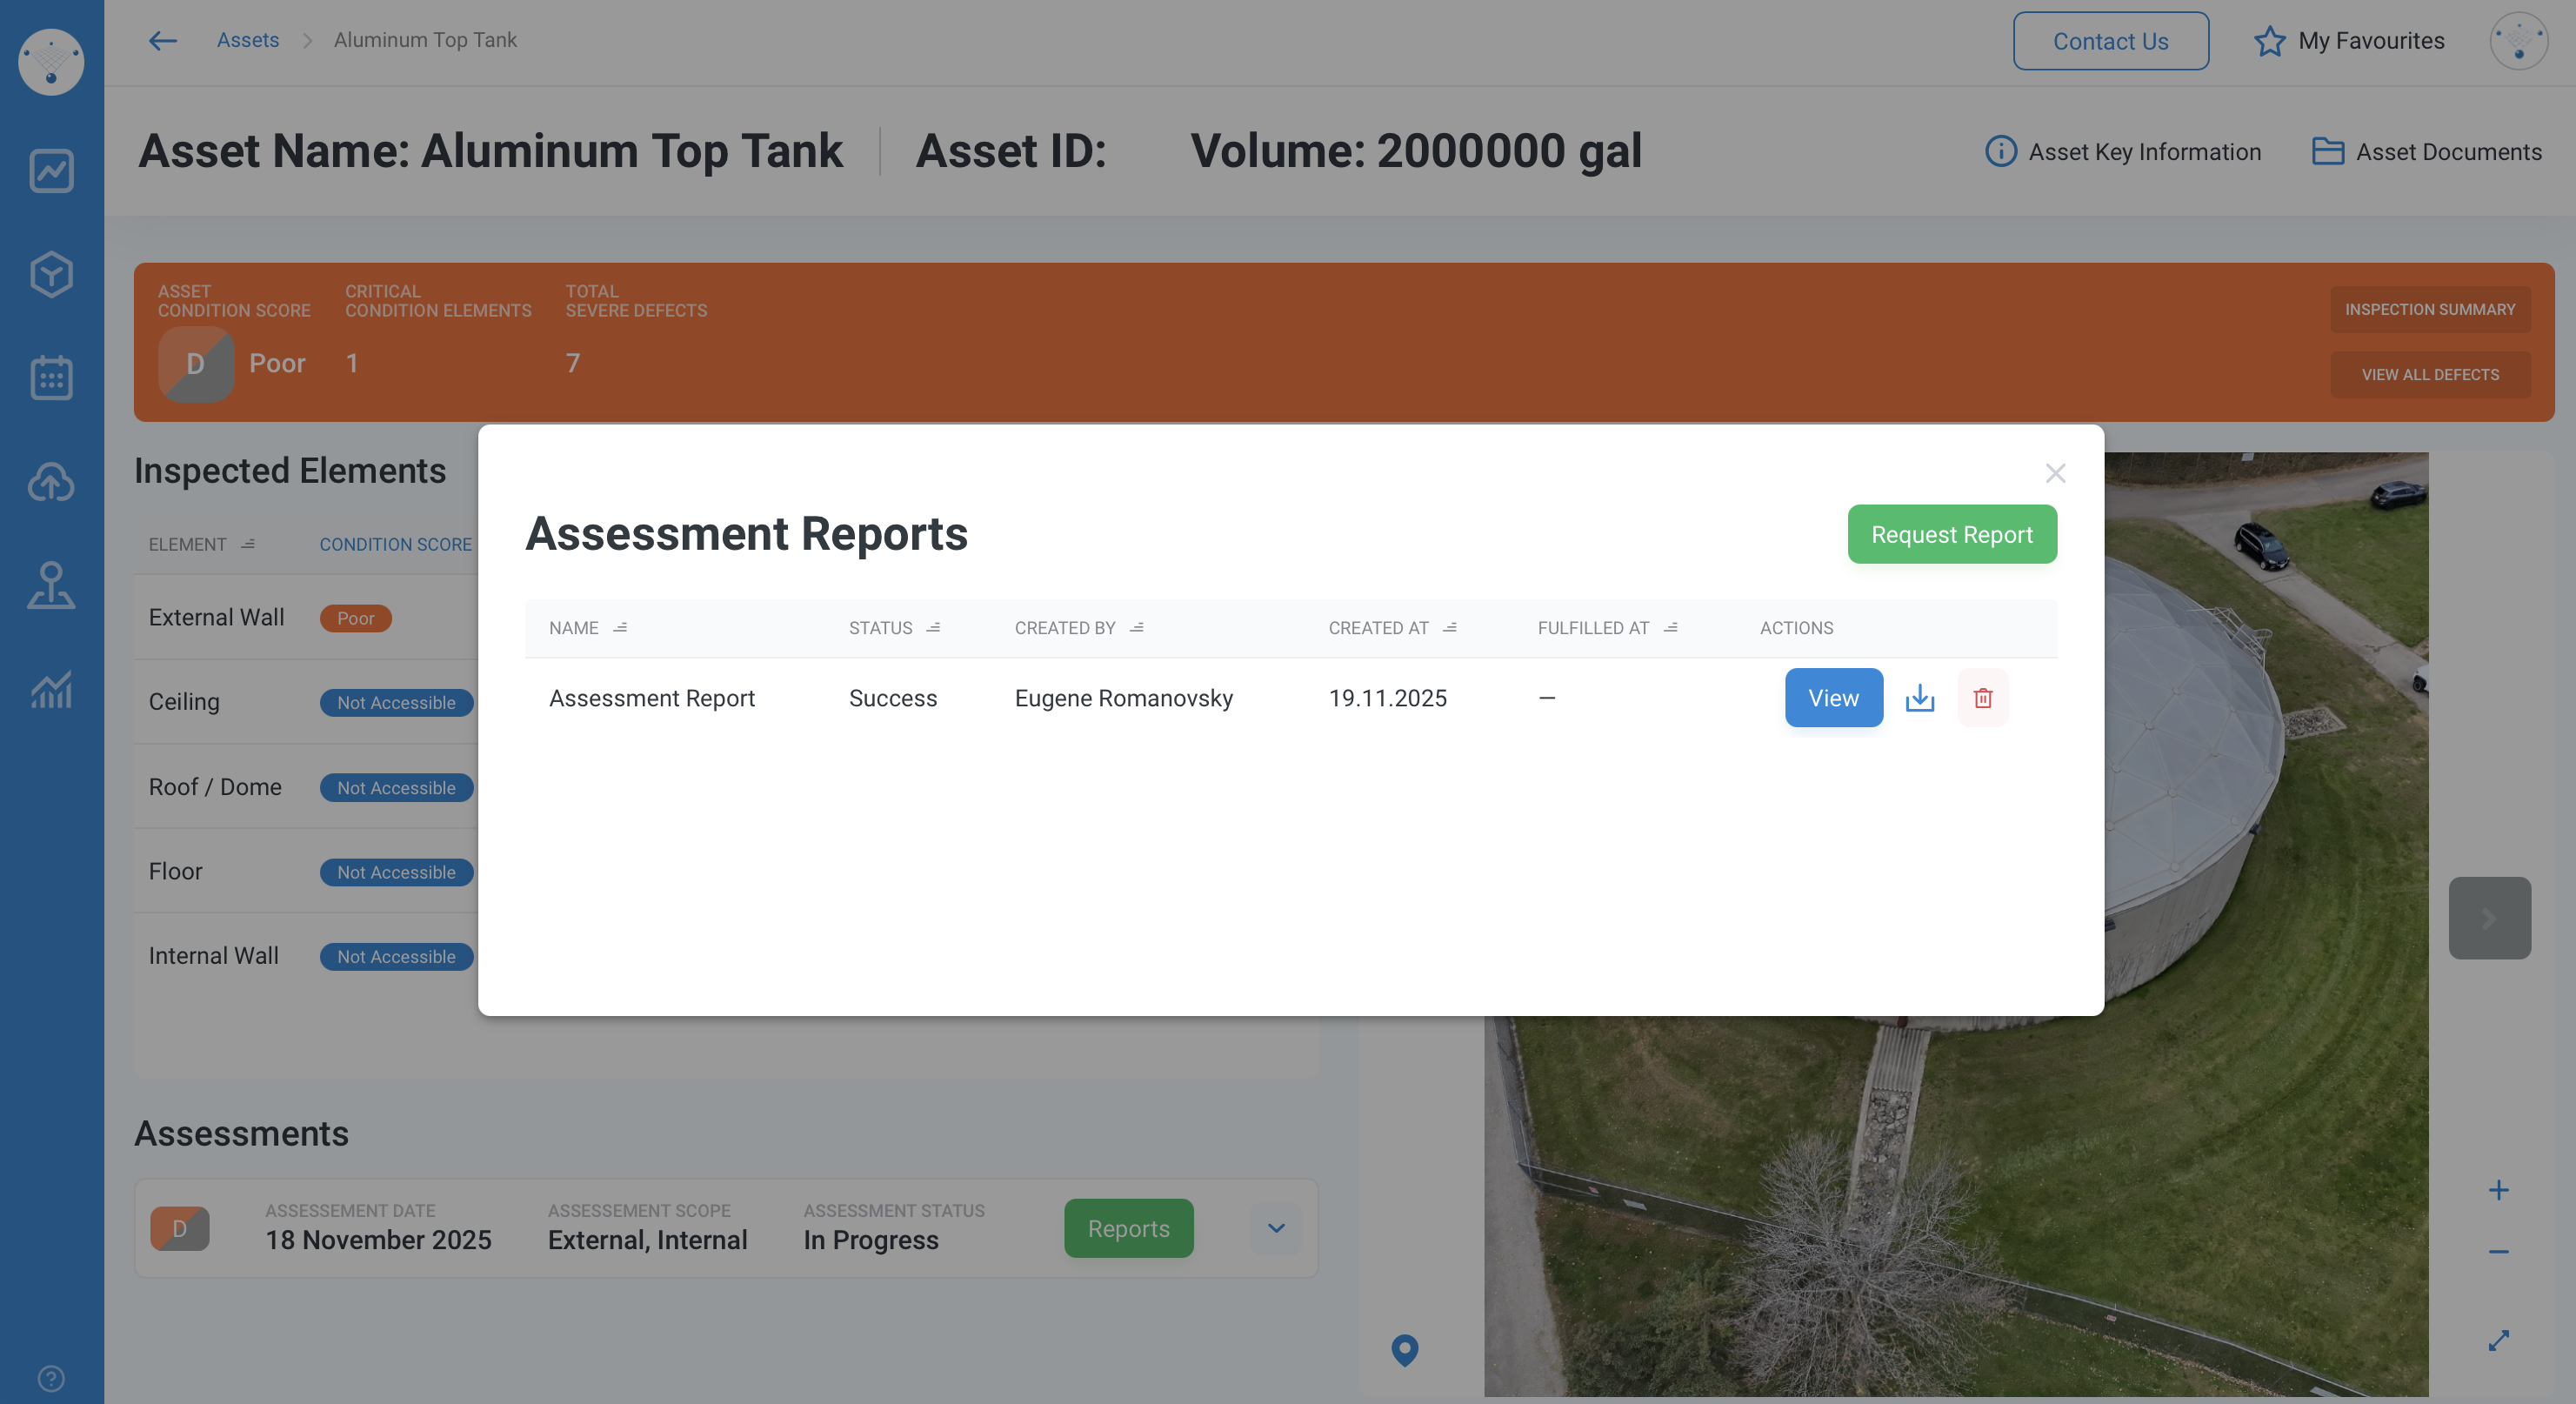Click the map location sidebar icon
This screenshot has height=1404, width=2576.
tap(51, 586)
